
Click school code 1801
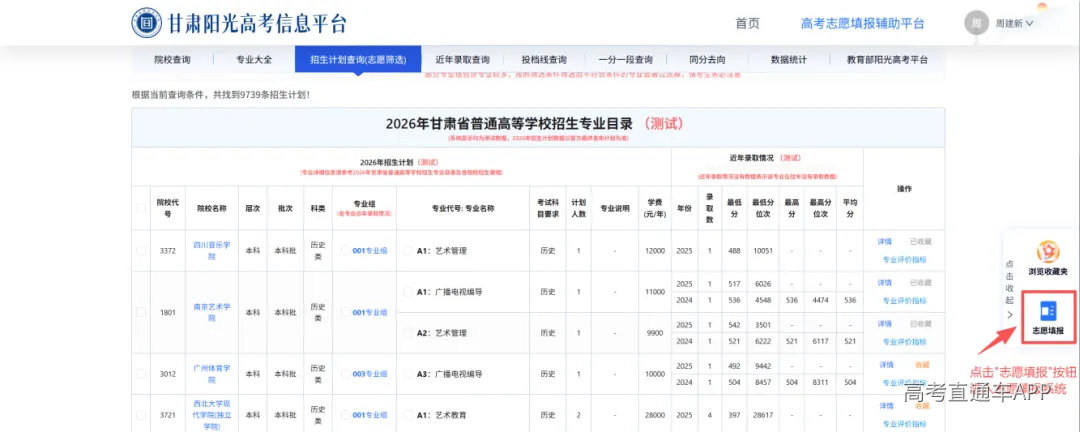coord(168,312)
